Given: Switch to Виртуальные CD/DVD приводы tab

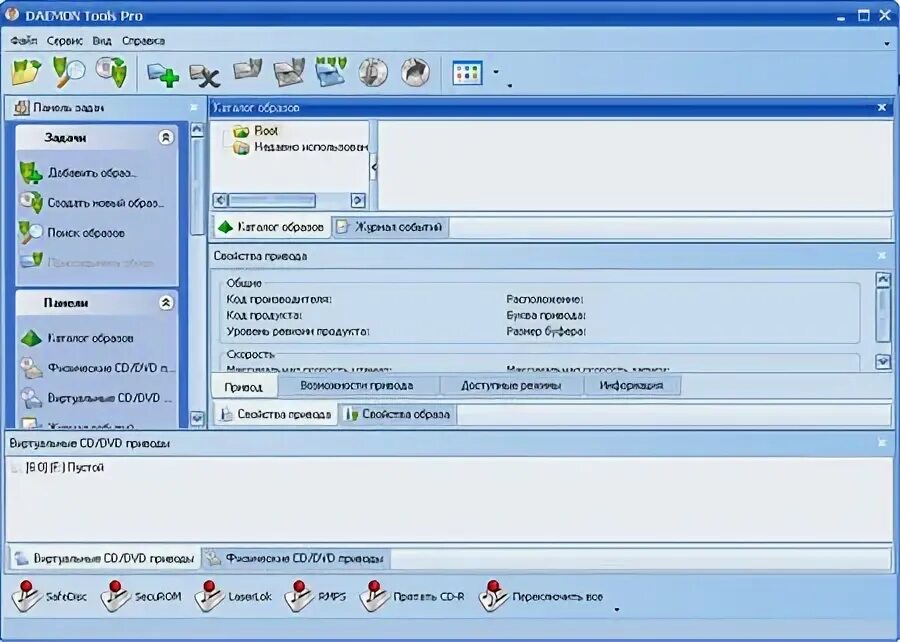Looking at the screenshot, I should pyautogui.click(x=104, y=558).
